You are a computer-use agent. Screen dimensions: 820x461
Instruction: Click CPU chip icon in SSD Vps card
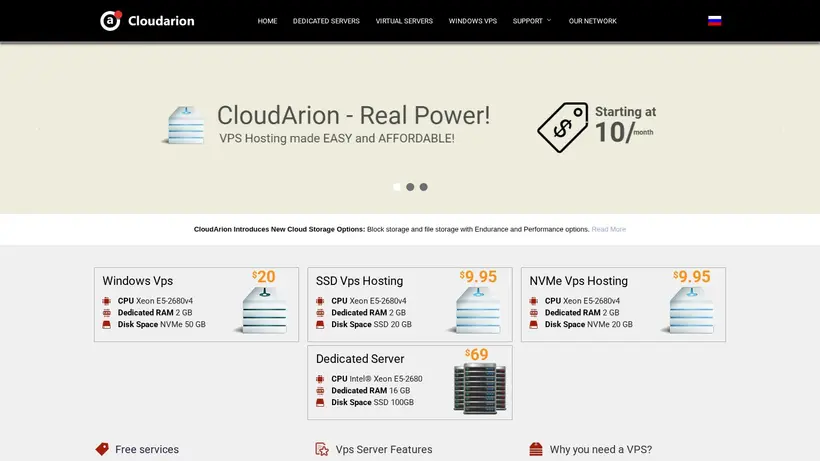pyautogui.click(x=320, y=301)
